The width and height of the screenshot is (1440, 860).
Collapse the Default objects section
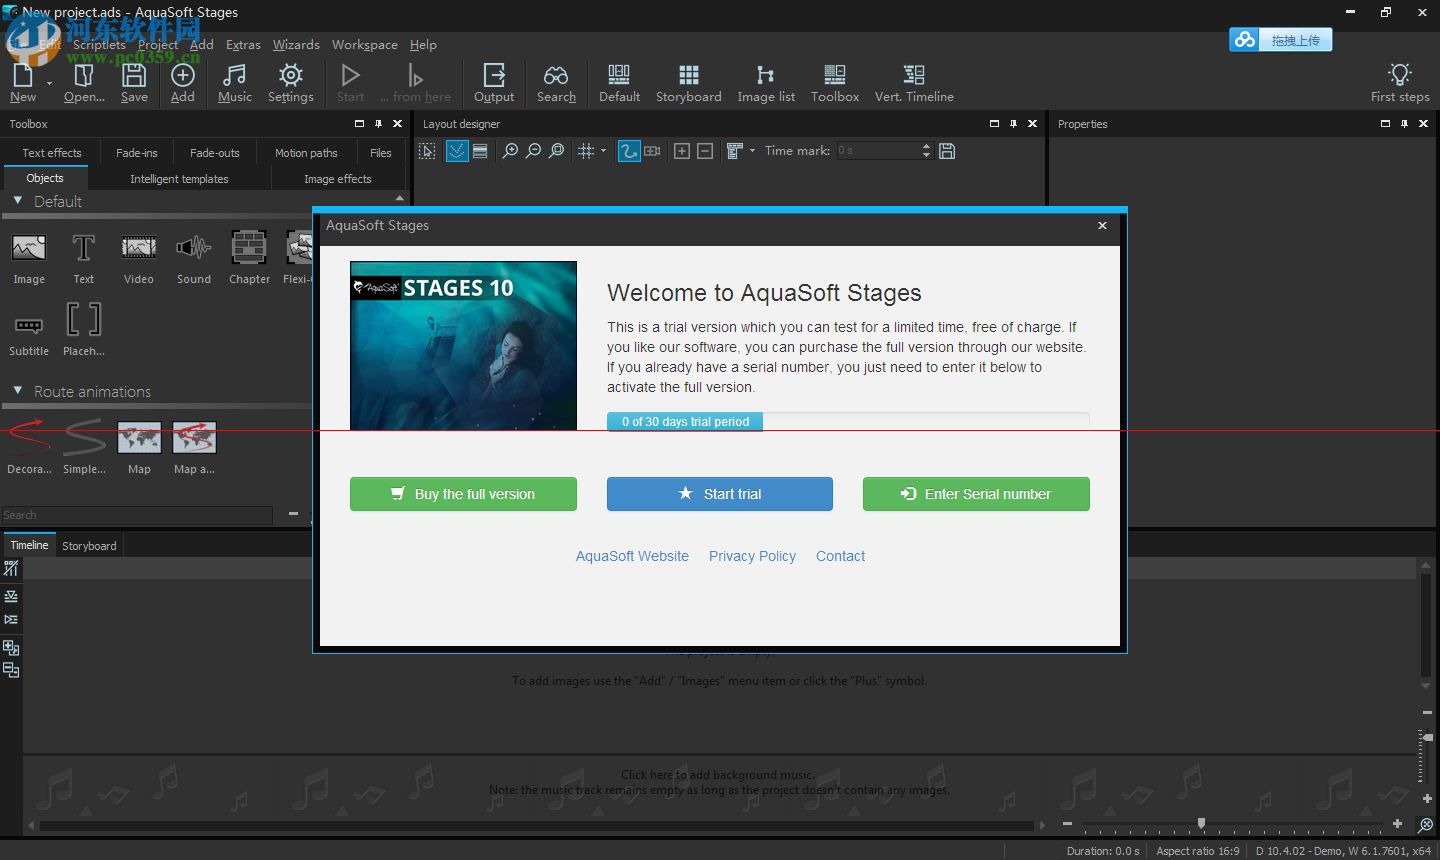(x=17, y=201)
